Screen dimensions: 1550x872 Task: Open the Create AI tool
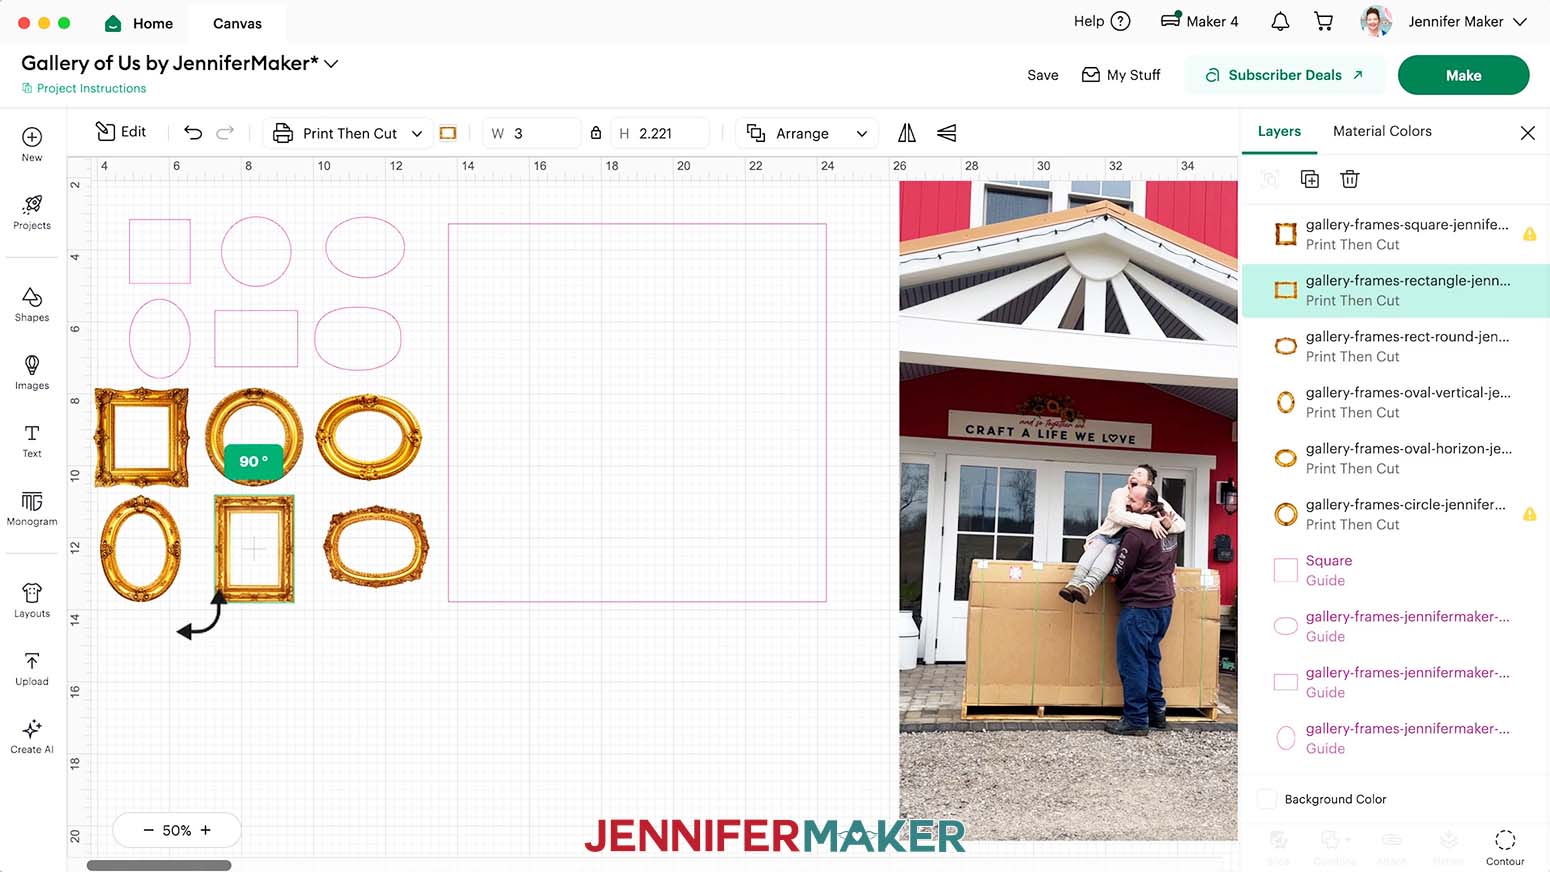click(x=32, y=736)
